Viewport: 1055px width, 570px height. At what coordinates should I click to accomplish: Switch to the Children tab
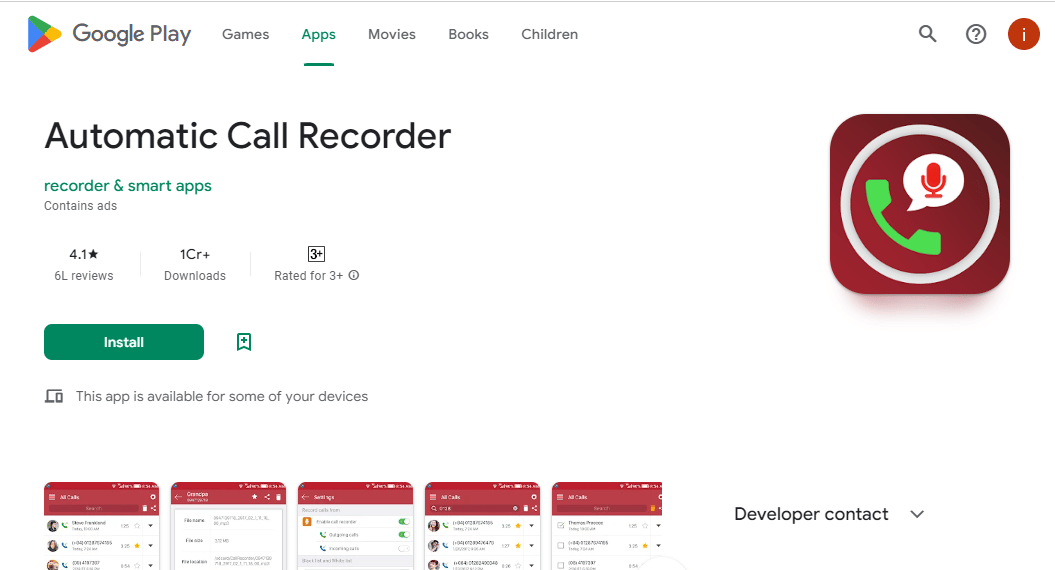550,34
